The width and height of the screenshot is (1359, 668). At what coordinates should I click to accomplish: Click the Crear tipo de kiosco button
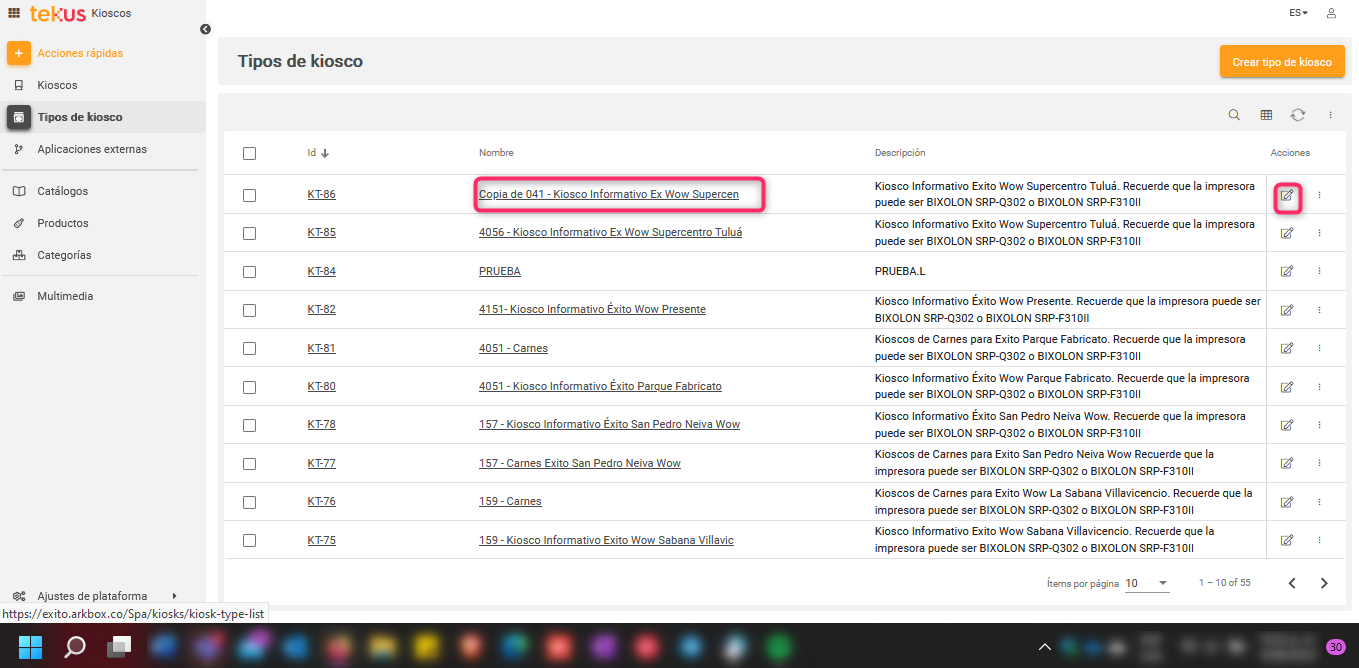click(x=1281, y=62)
